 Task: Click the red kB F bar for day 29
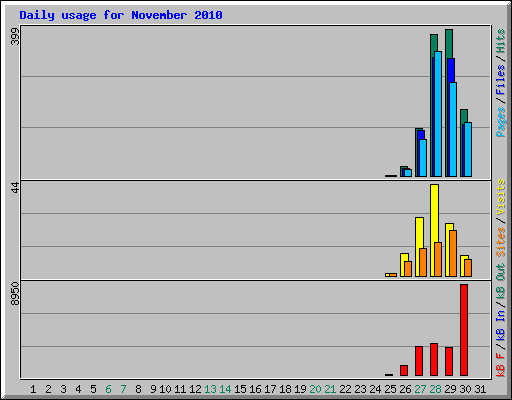449,361
